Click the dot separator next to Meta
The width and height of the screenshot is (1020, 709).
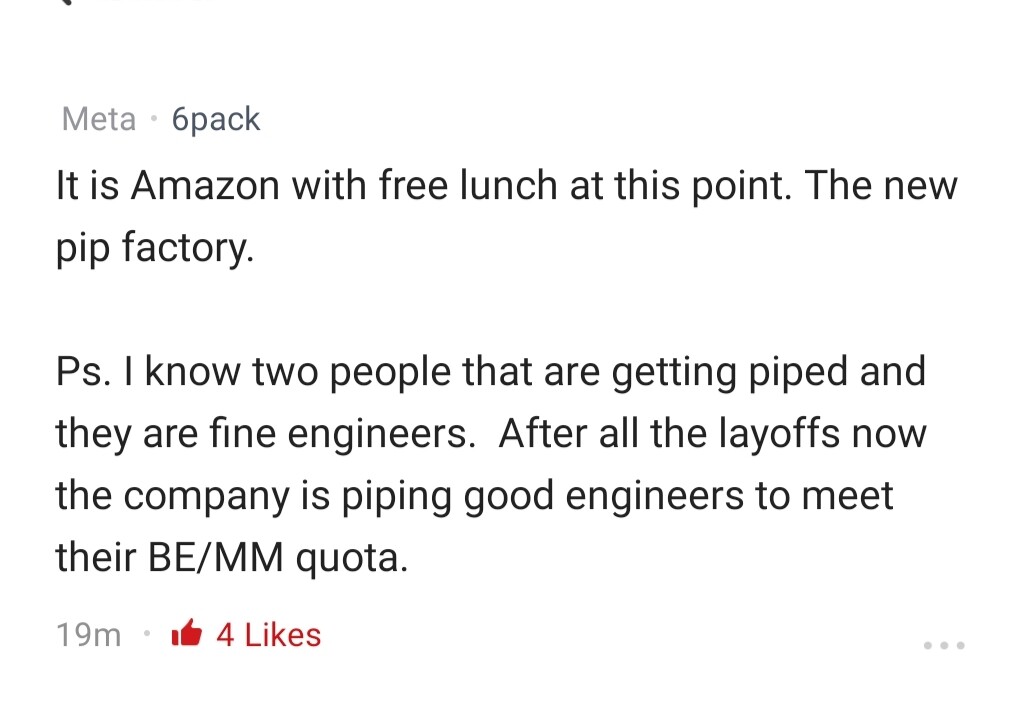pos(155,119)
